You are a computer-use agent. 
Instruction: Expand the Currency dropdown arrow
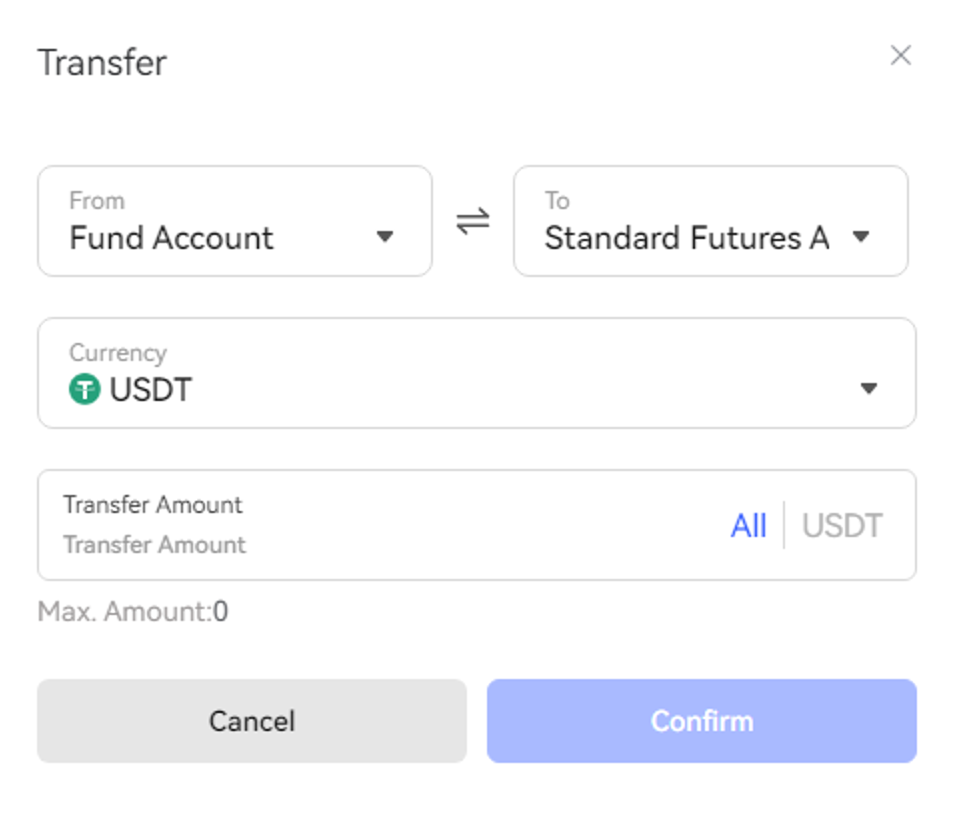pos(869,389)
